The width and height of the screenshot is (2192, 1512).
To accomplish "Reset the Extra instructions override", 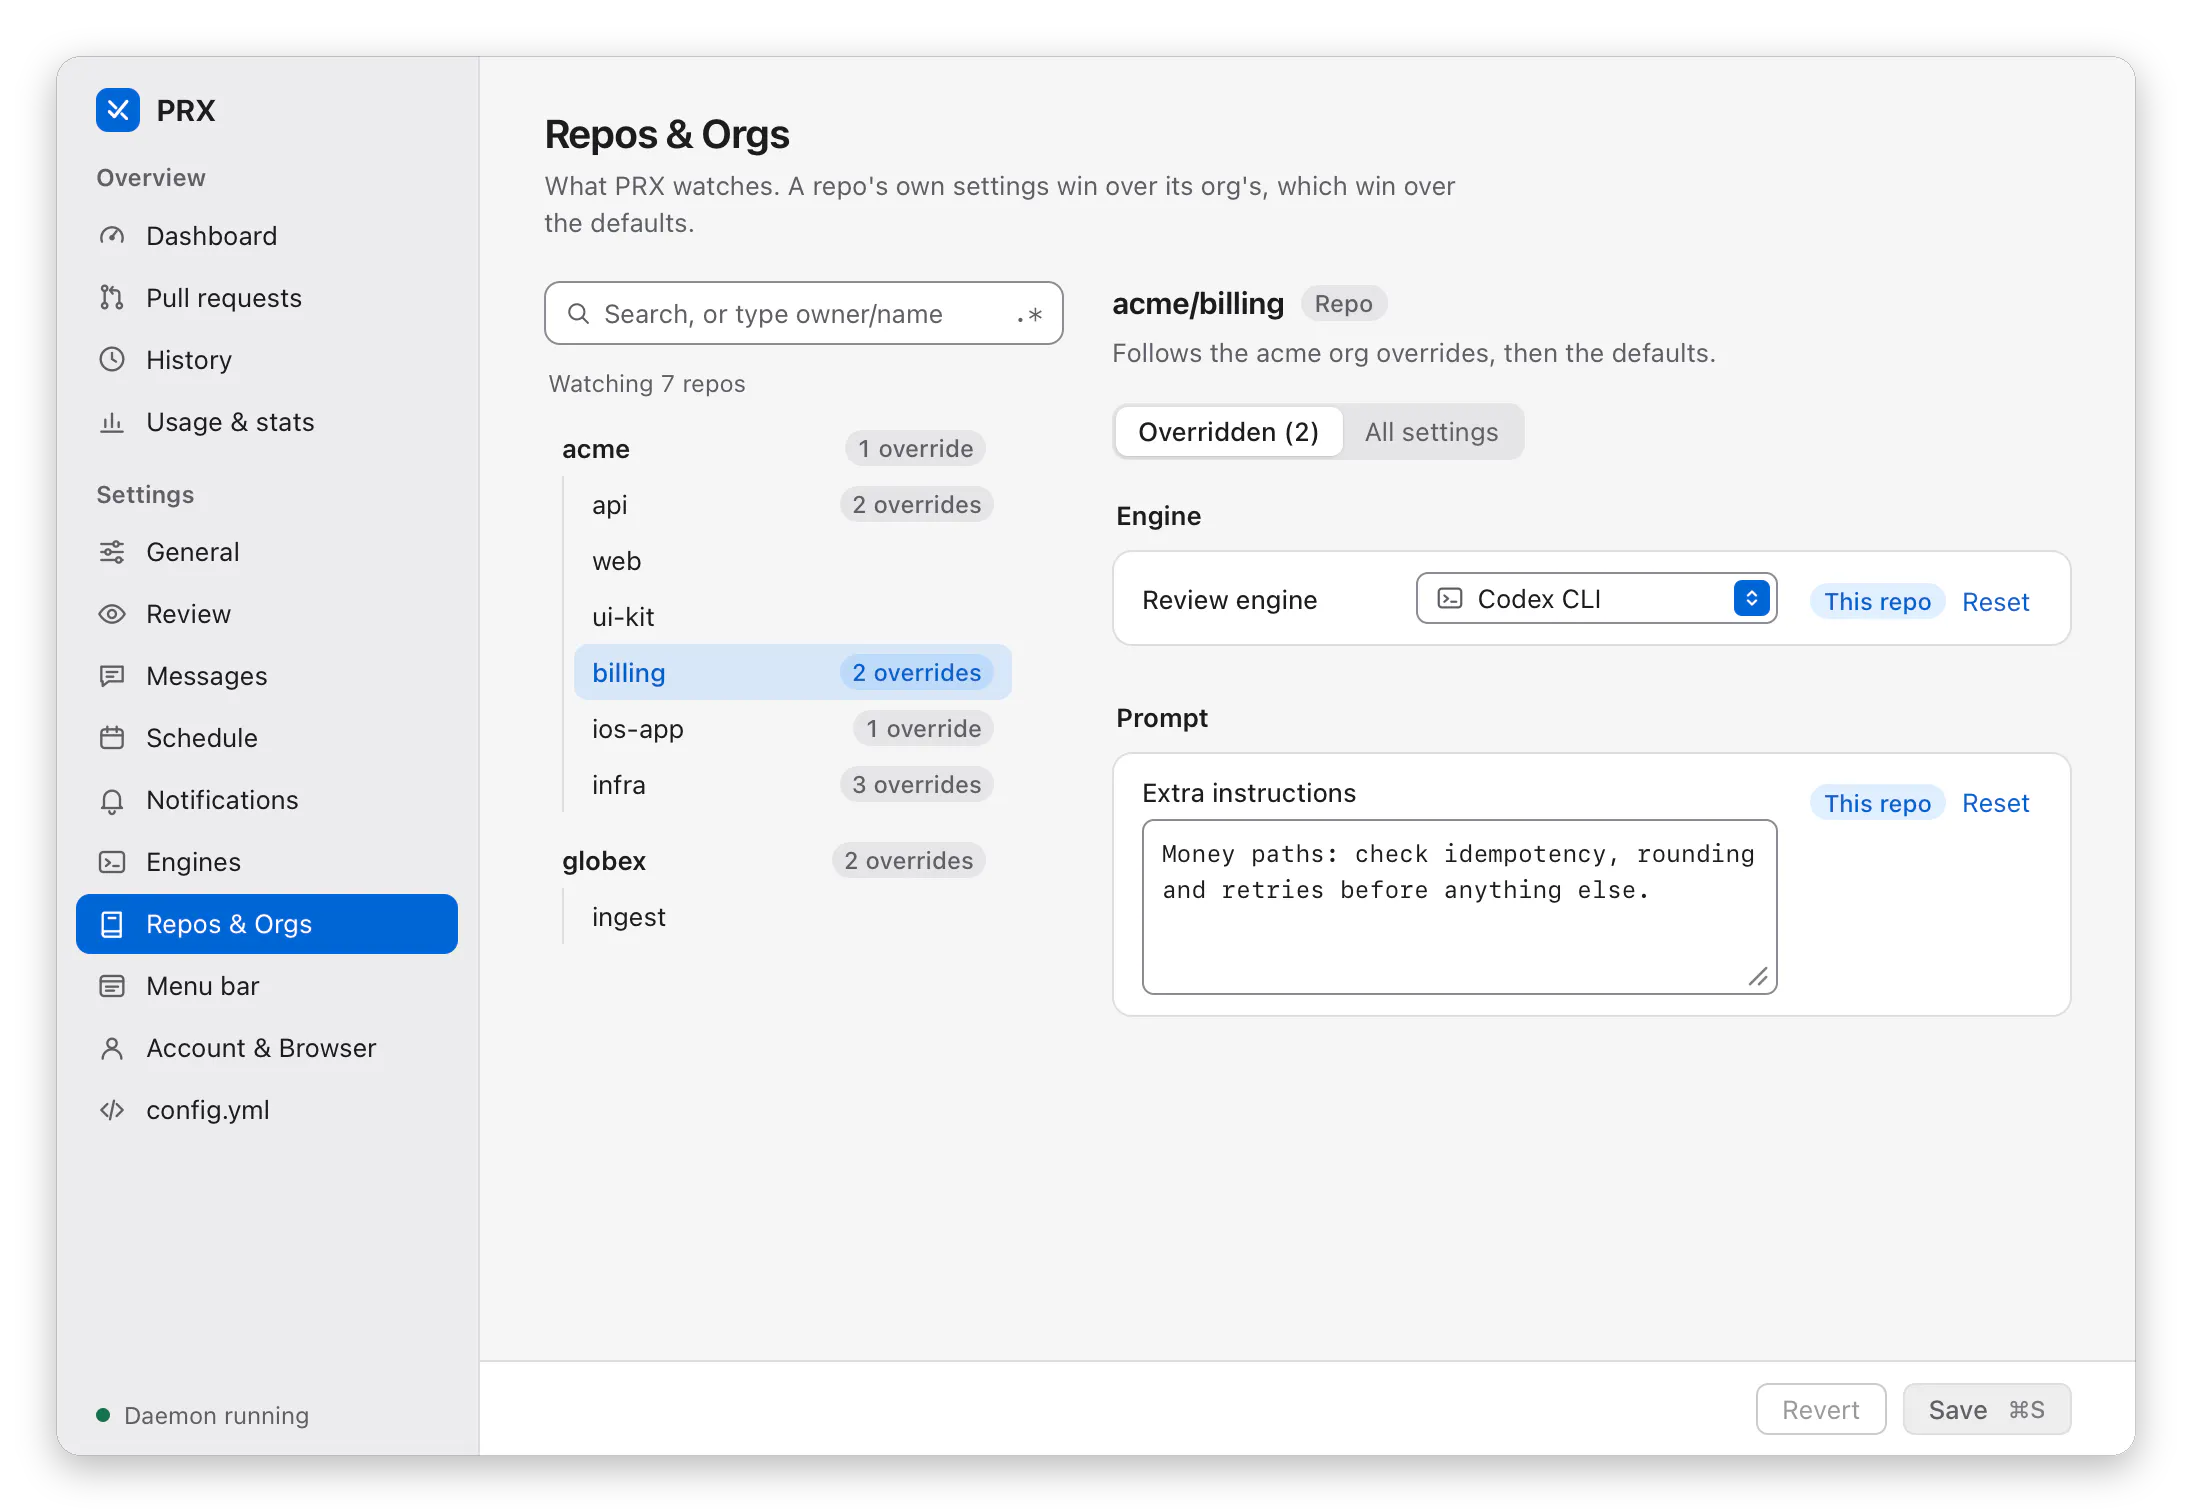I will point(1995,803).
